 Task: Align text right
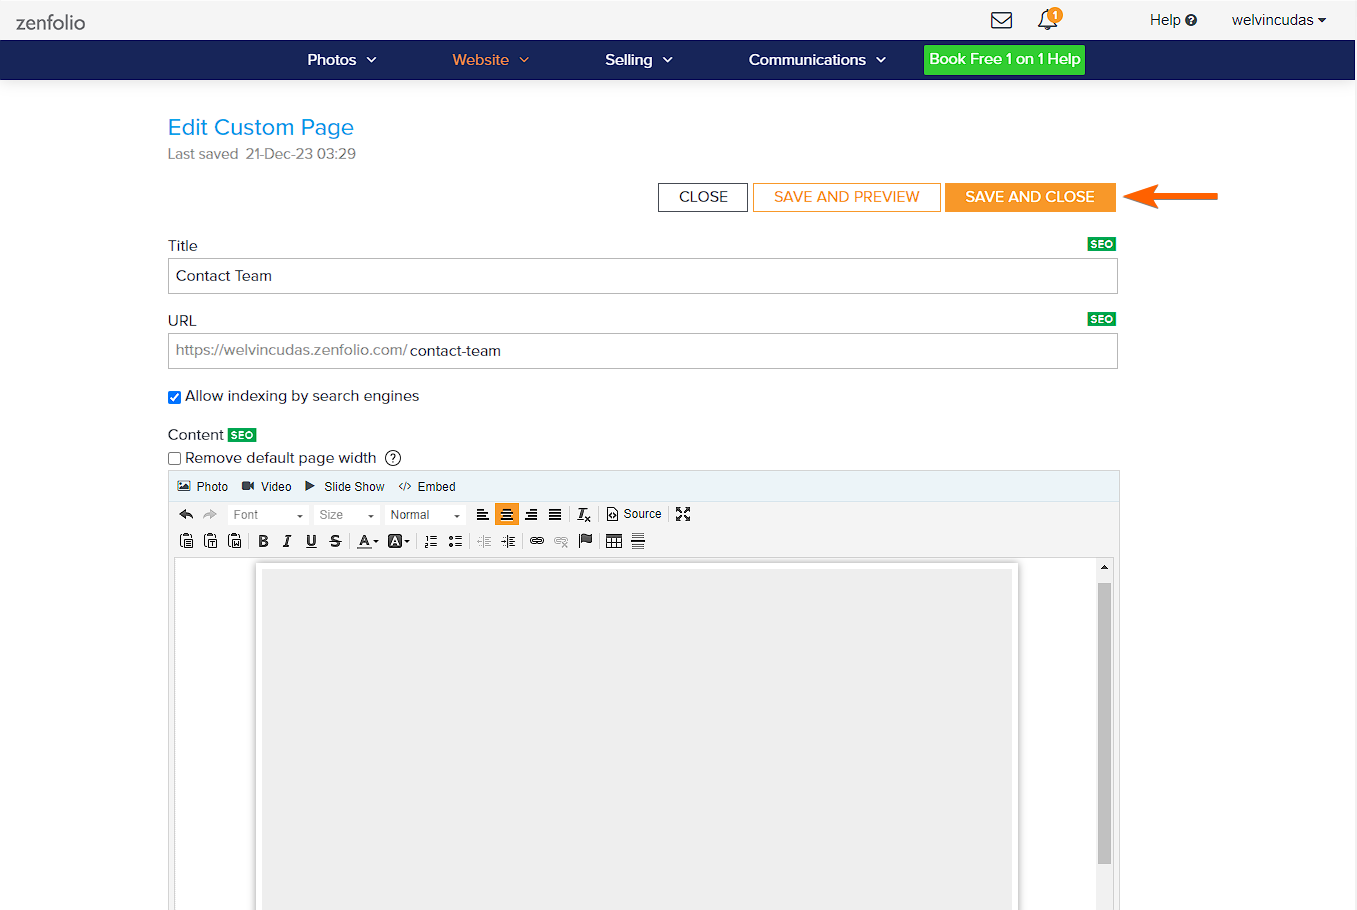[x=531, y=514]
